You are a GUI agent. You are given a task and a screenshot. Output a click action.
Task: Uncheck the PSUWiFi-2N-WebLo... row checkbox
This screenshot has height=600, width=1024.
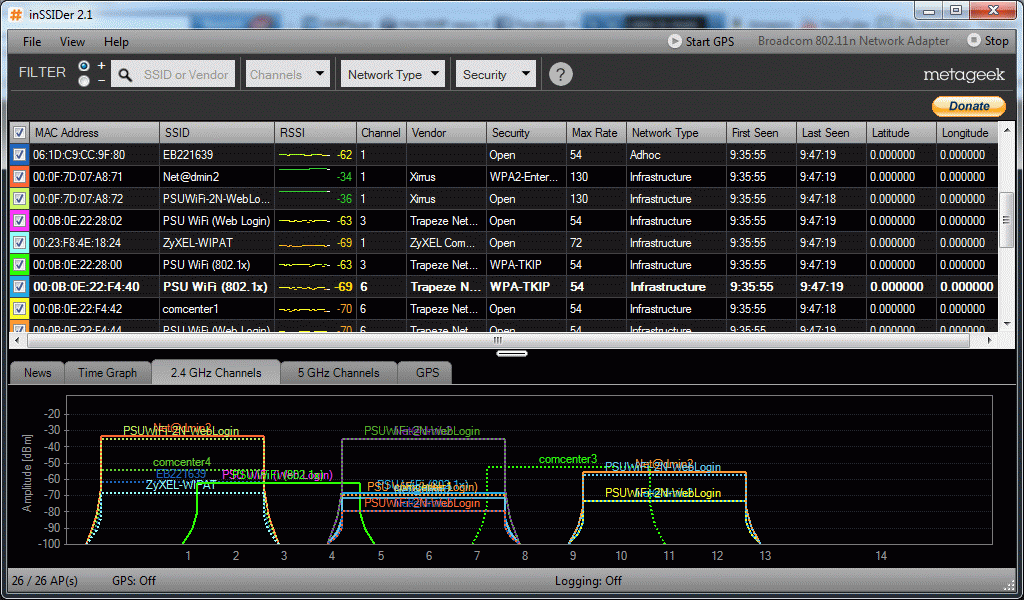coord(20,198)
